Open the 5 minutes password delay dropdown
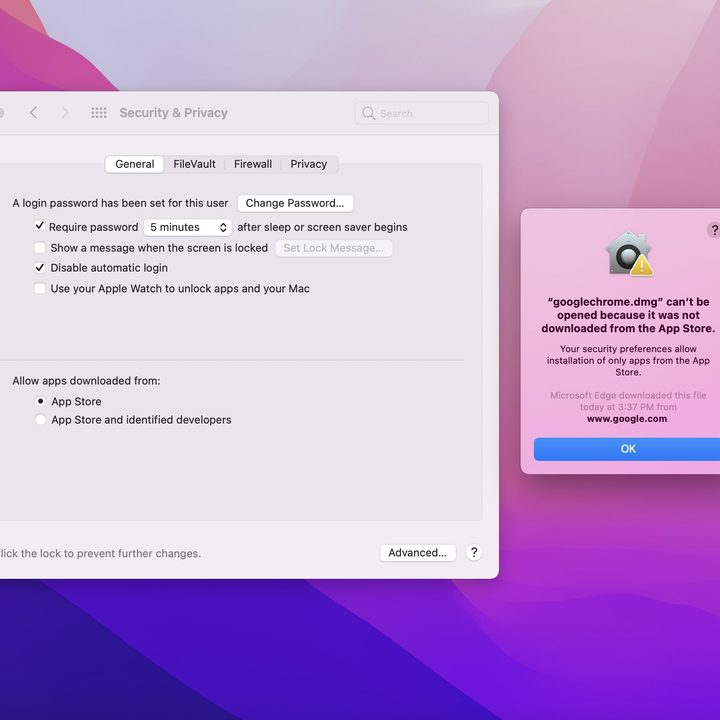720x720 pixels. pyautogui.click(x=187, y=227)
